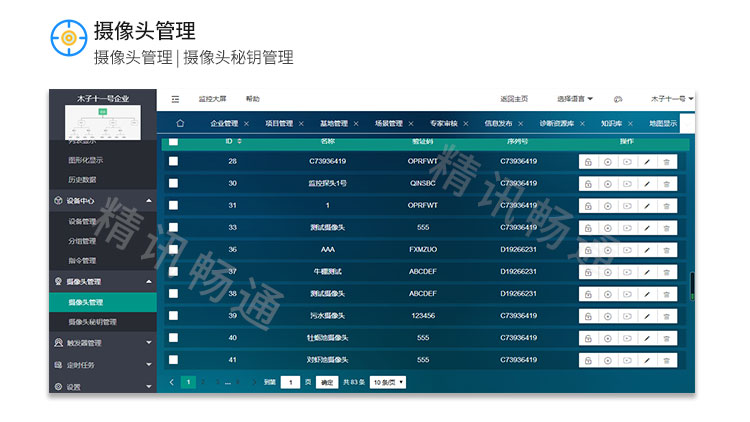Check the box for row ID 38
This screenshot has height=422, width=750.
173,293
